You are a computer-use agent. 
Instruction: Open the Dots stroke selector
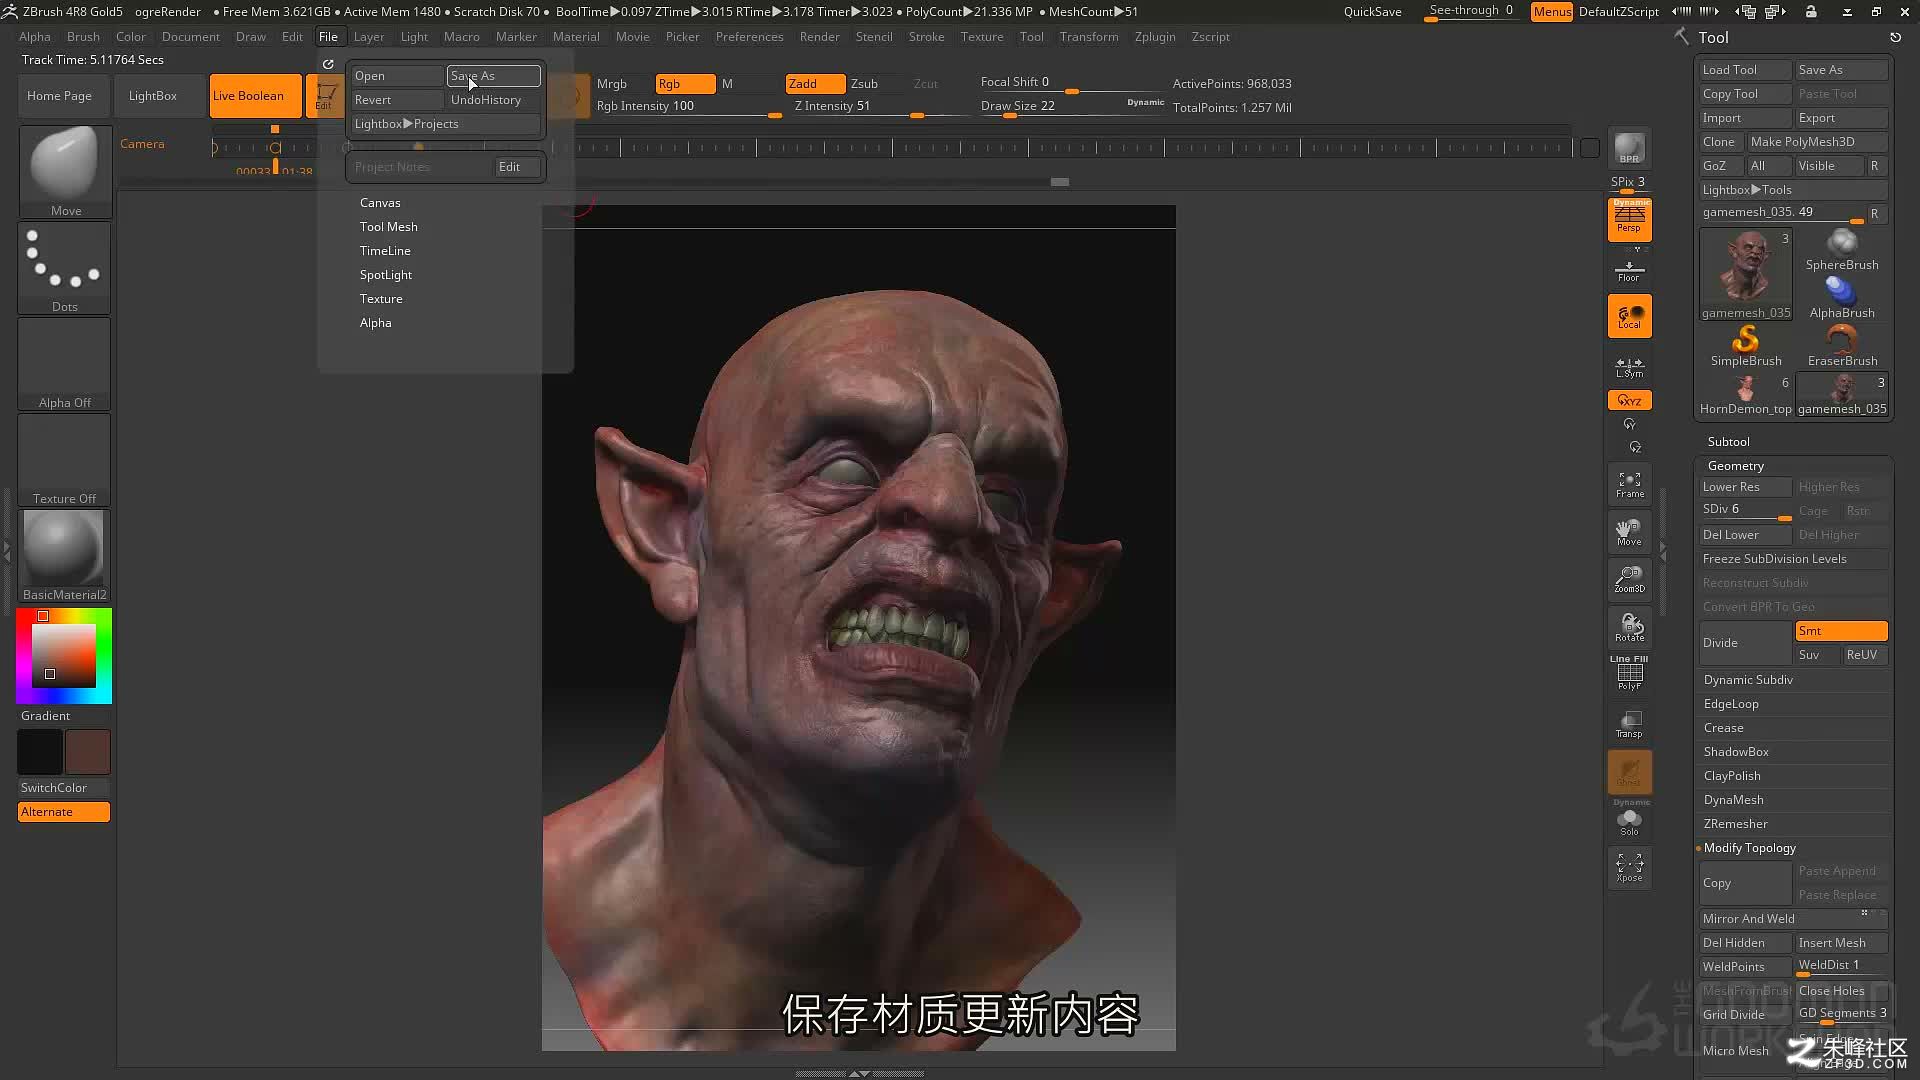click(x=65, y=268)
